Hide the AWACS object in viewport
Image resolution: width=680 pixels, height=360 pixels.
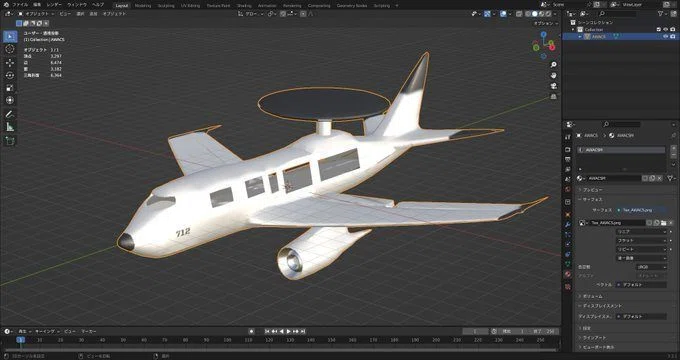(x=666, y=37)
